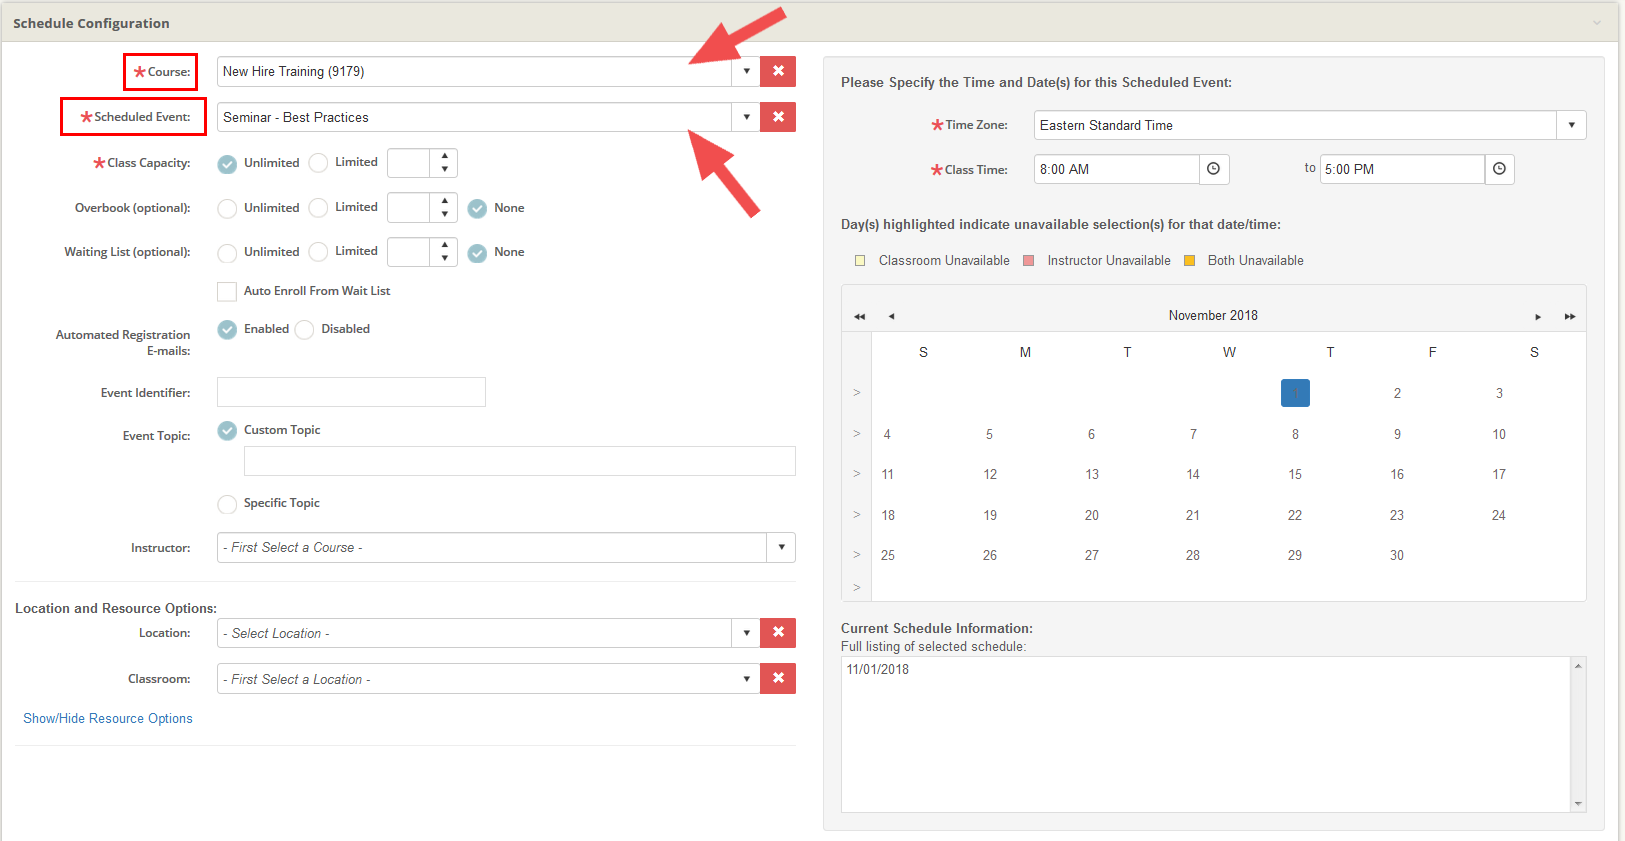Image resolution: width=1625 pixels, height=841 pixels.
Task: Select the first week row of November
Action: (857, 393)
